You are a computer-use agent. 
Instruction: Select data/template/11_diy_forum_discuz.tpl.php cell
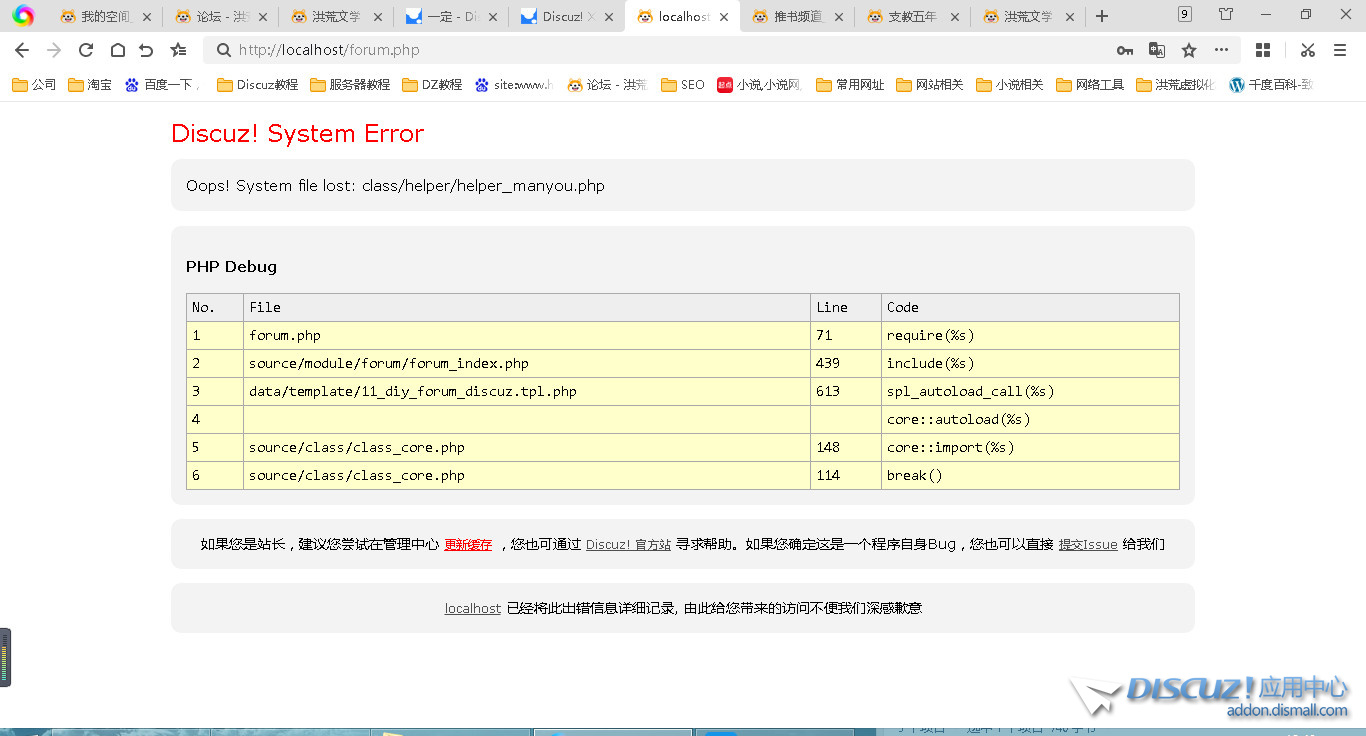coord(527,391)
